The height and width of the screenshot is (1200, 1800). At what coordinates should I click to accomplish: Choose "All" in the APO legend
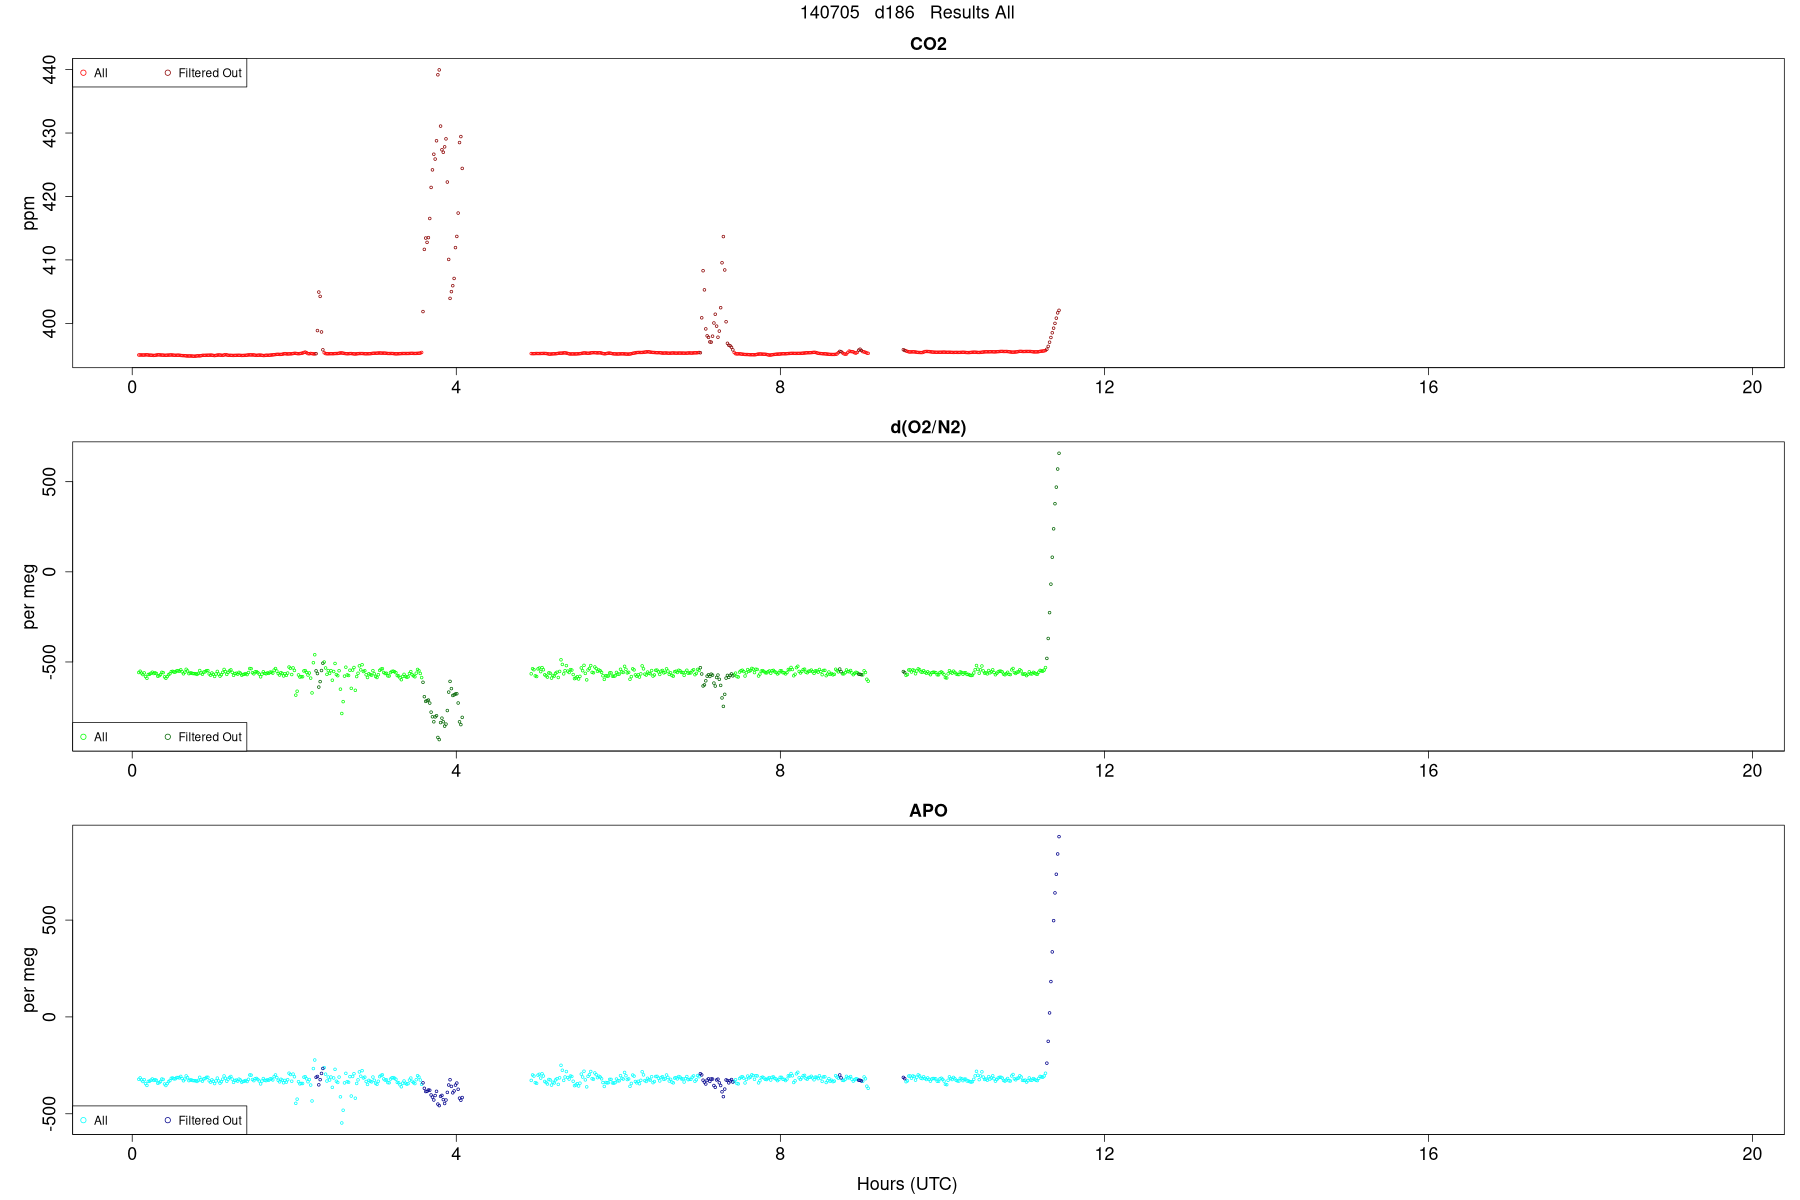[100, 1121]
